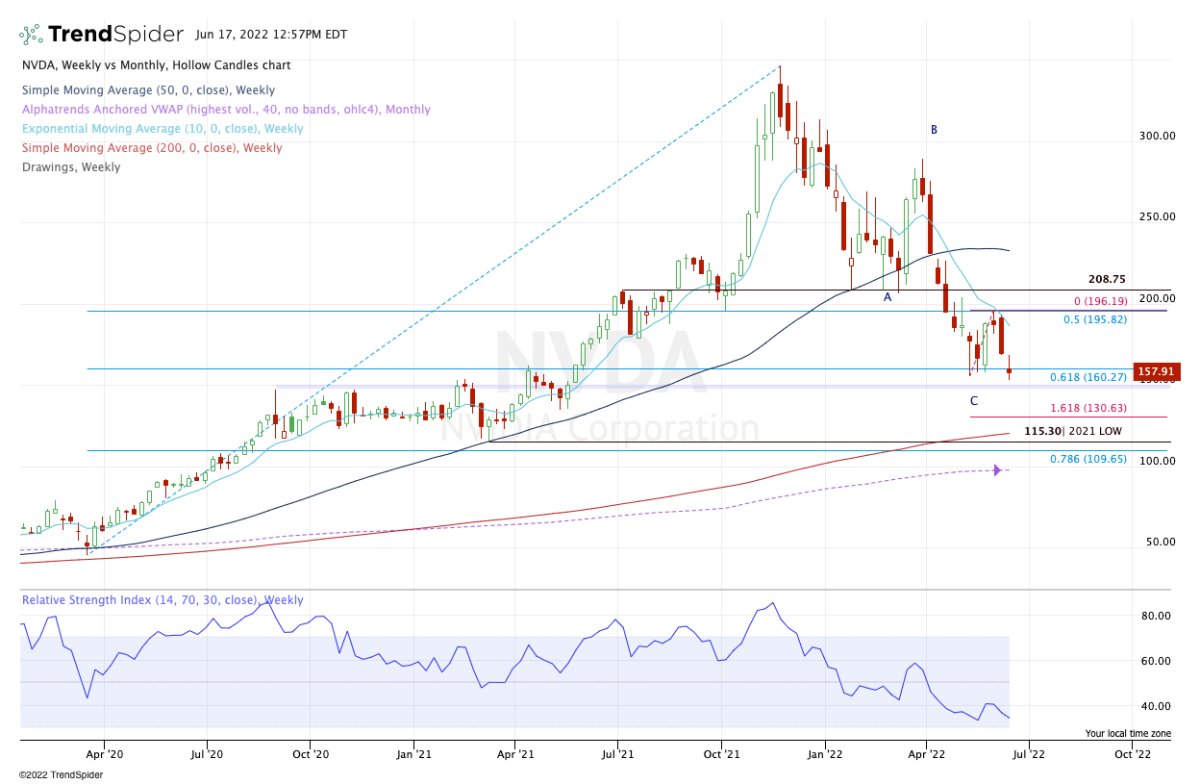Click the red 157.91 current price tag

click(x=1157, y=372)
